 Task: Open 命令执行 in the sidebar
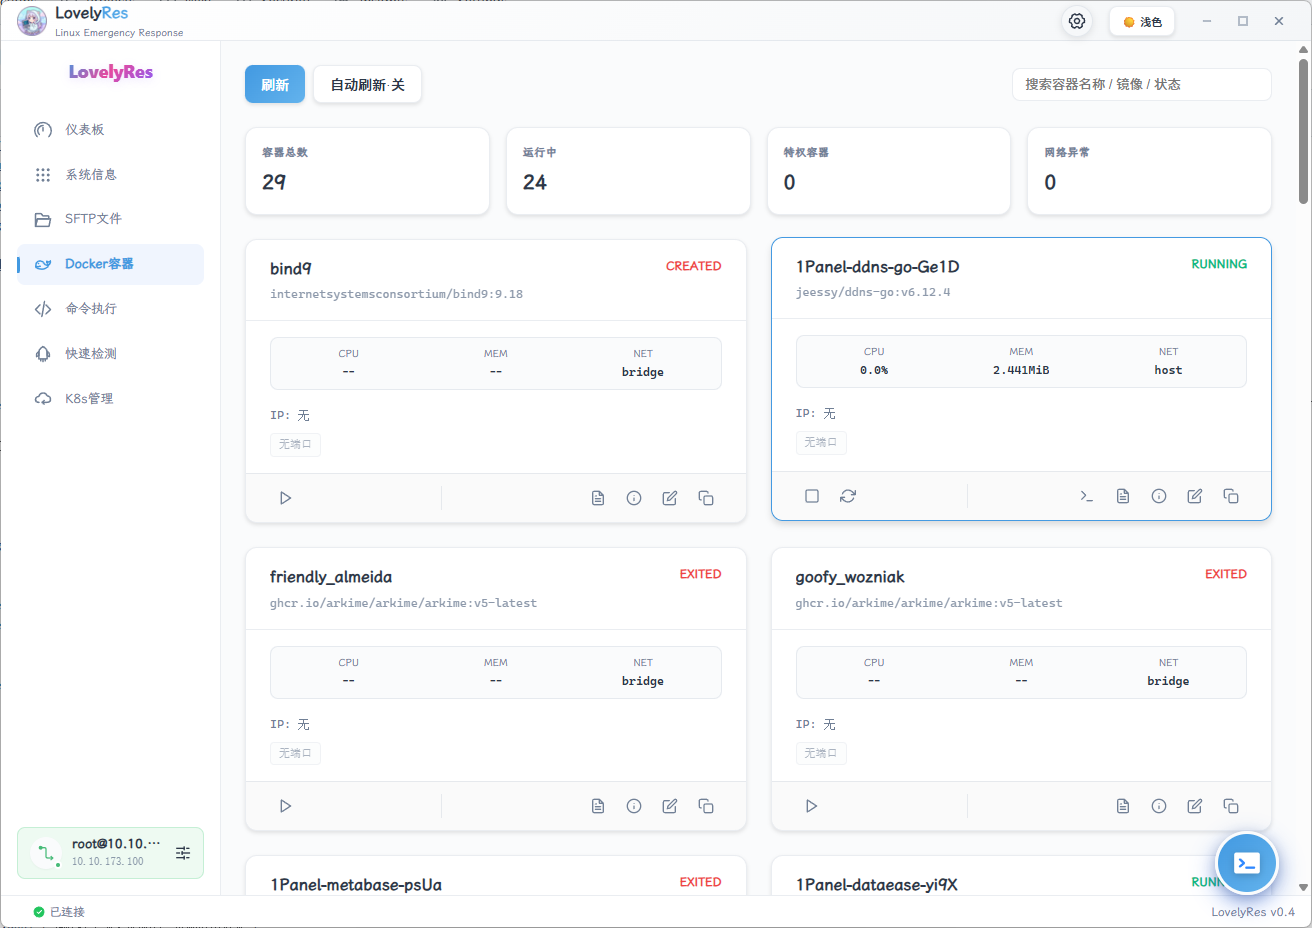[x=110, y=309]
